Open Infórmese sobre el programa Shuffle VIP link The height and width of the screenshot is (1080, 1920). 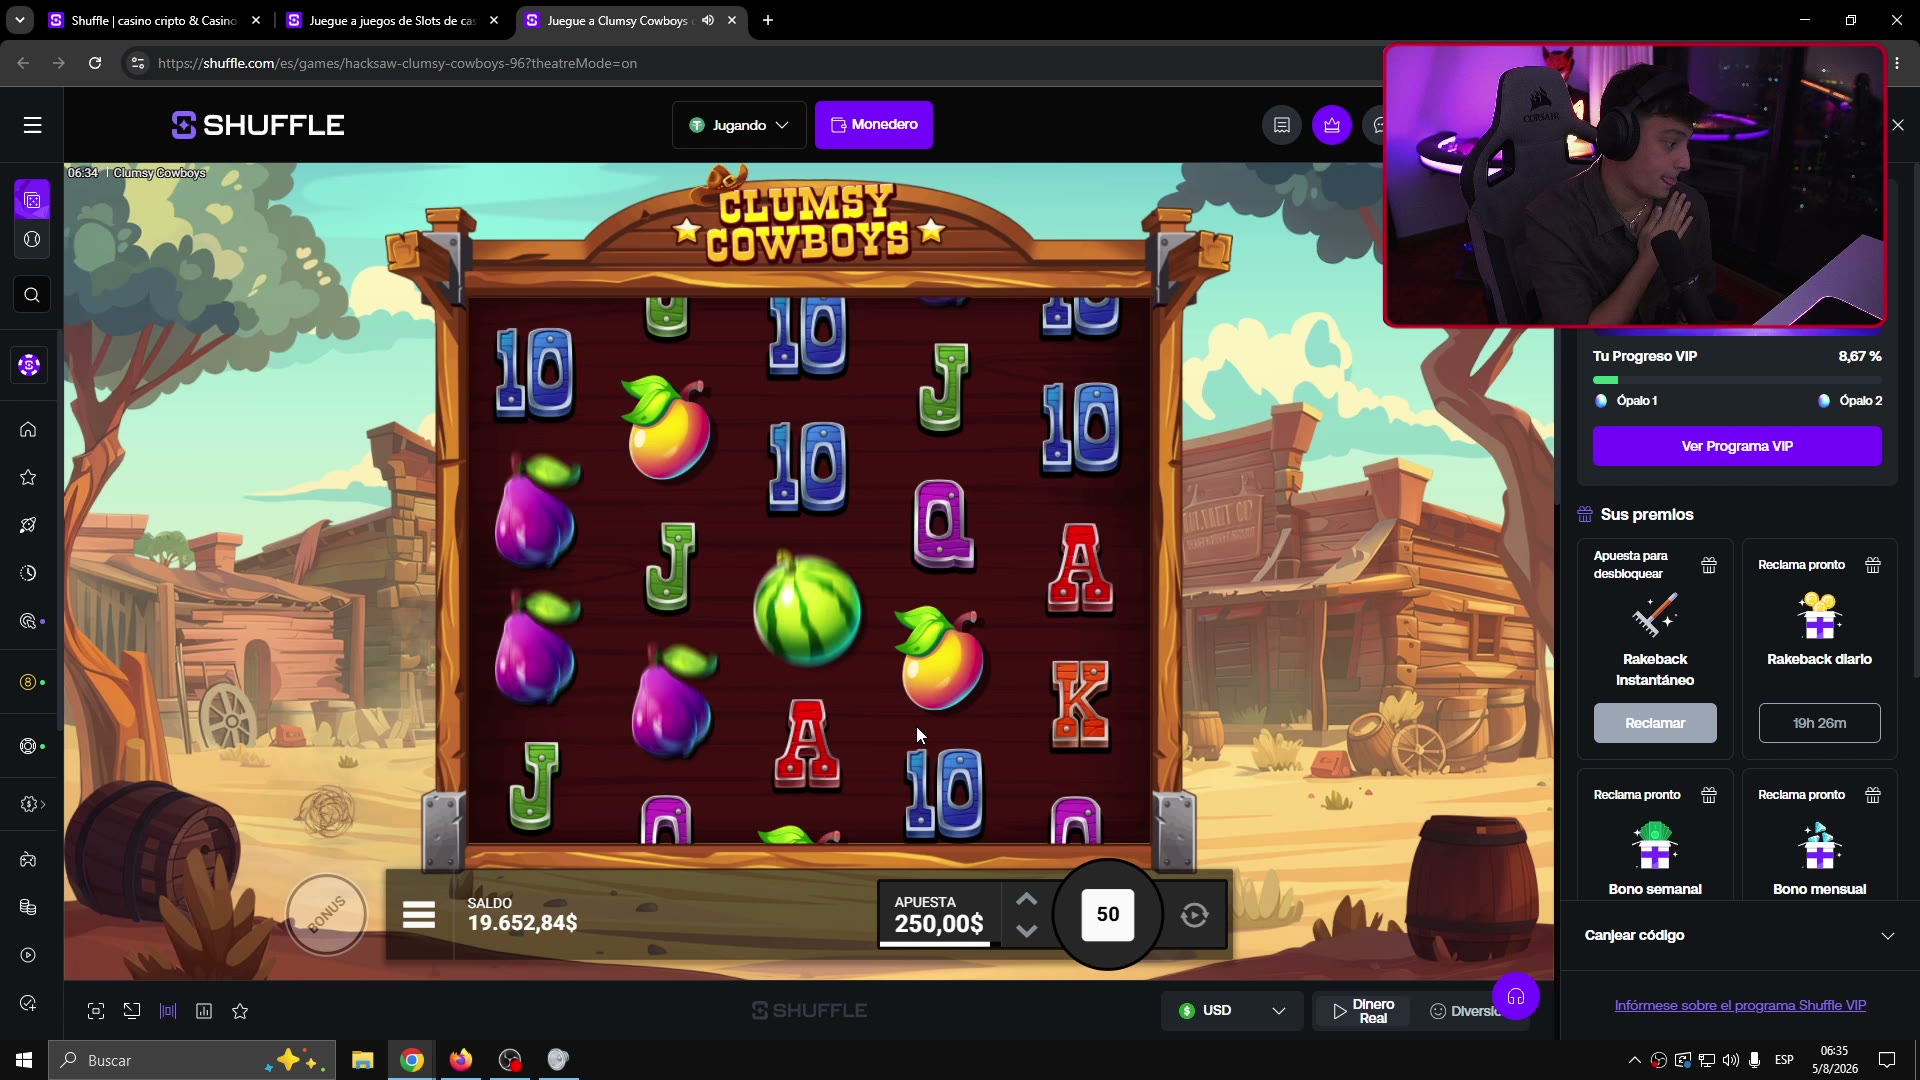[x=1740, y=1005]
